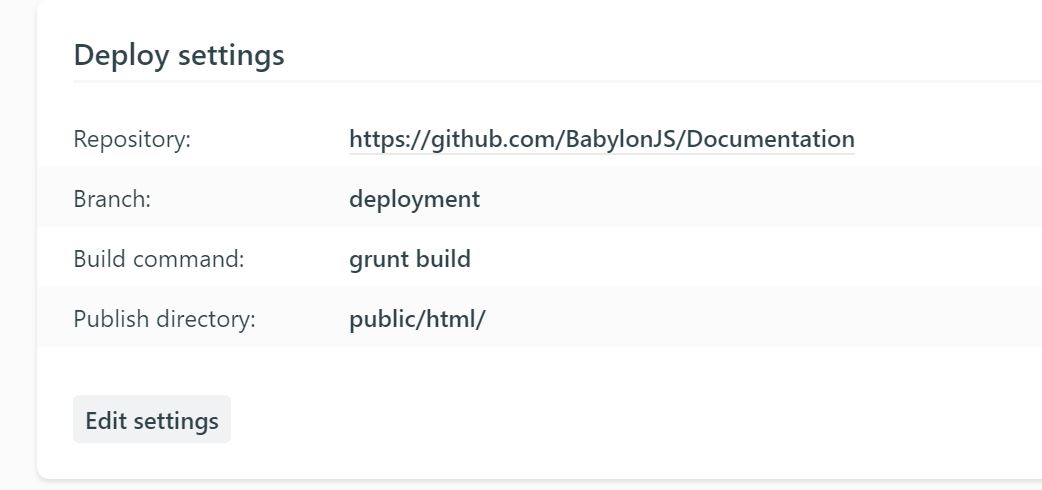Click the Repository field label
Viewport: 1042px width, 490px height.
pos(132,140)
